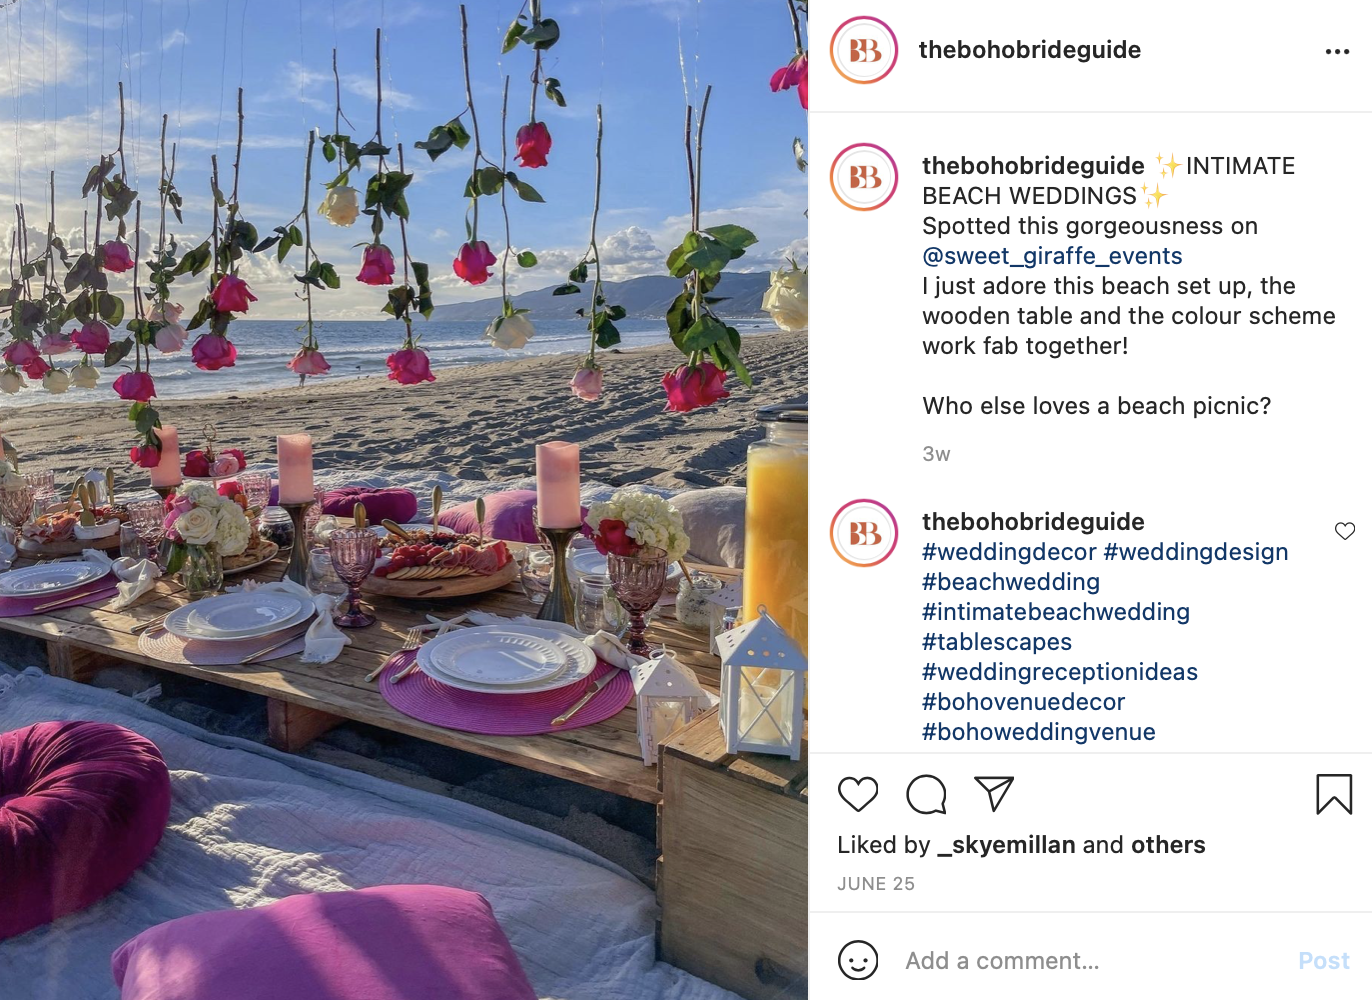The height and width of the screenshot is (1000, 1372).
Task: View _skyemillan's profile from likes
Action: pos(1006,845)
